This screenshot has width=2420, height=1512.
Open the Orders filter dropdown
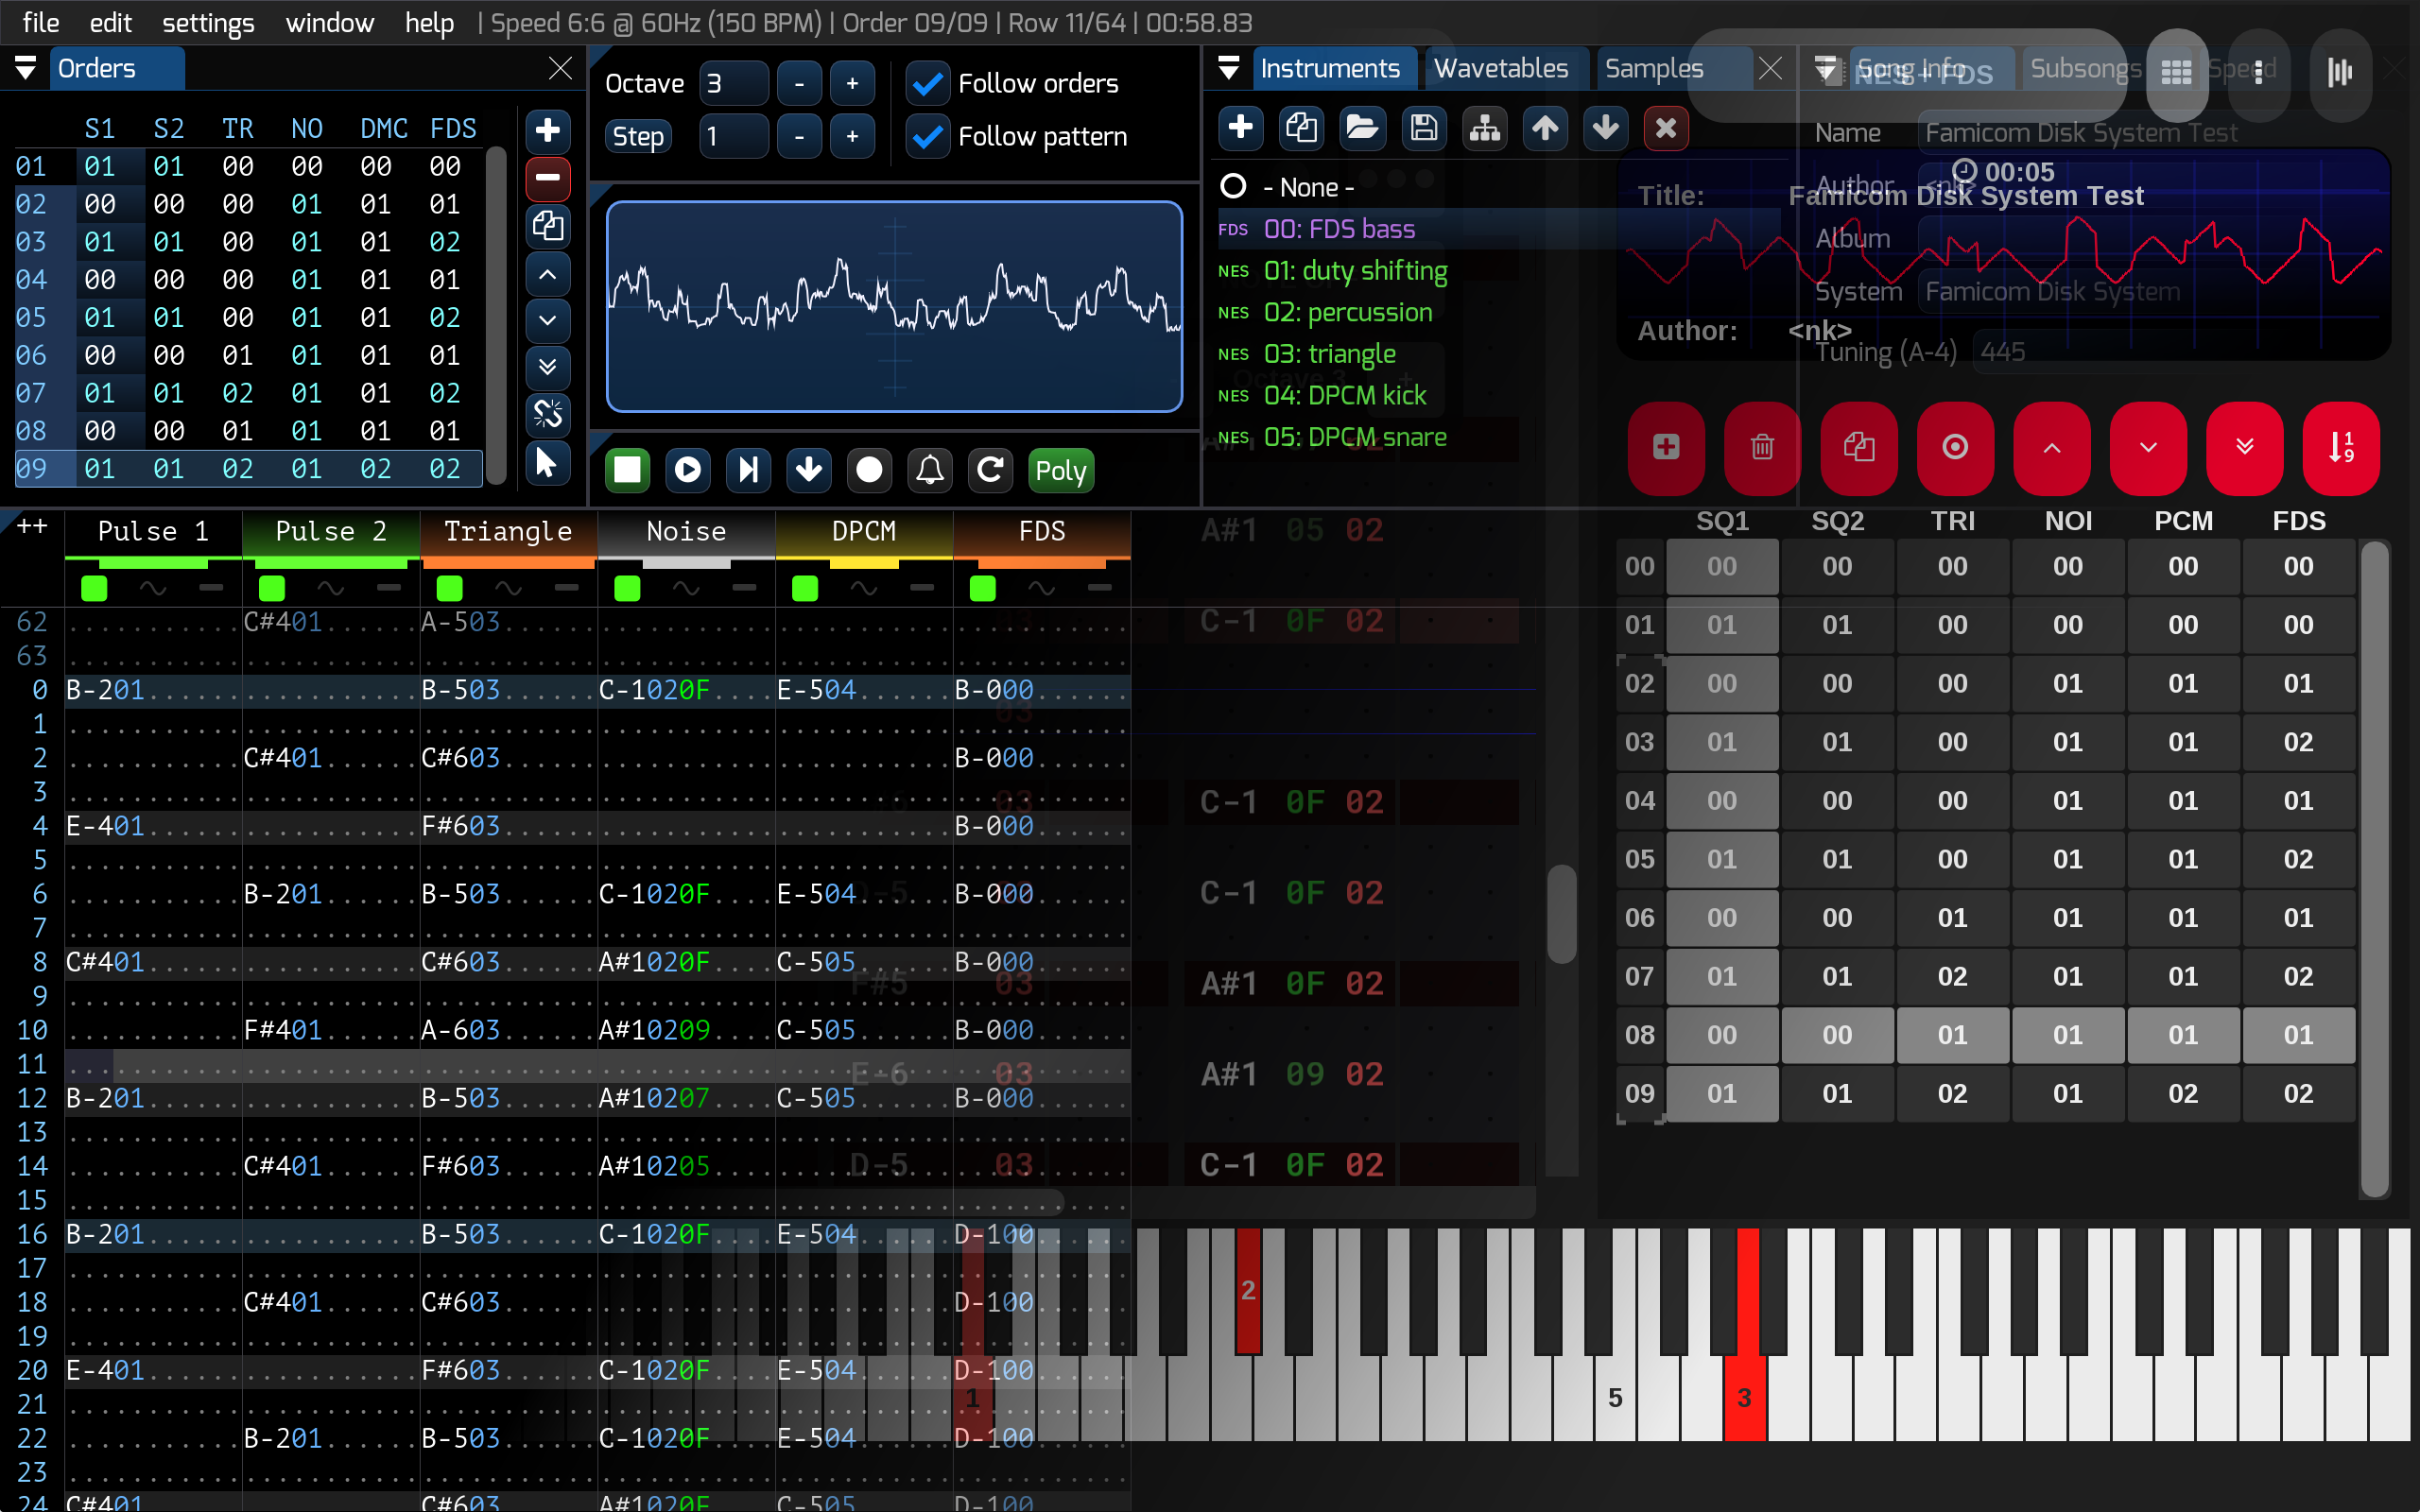click(25, 68)
